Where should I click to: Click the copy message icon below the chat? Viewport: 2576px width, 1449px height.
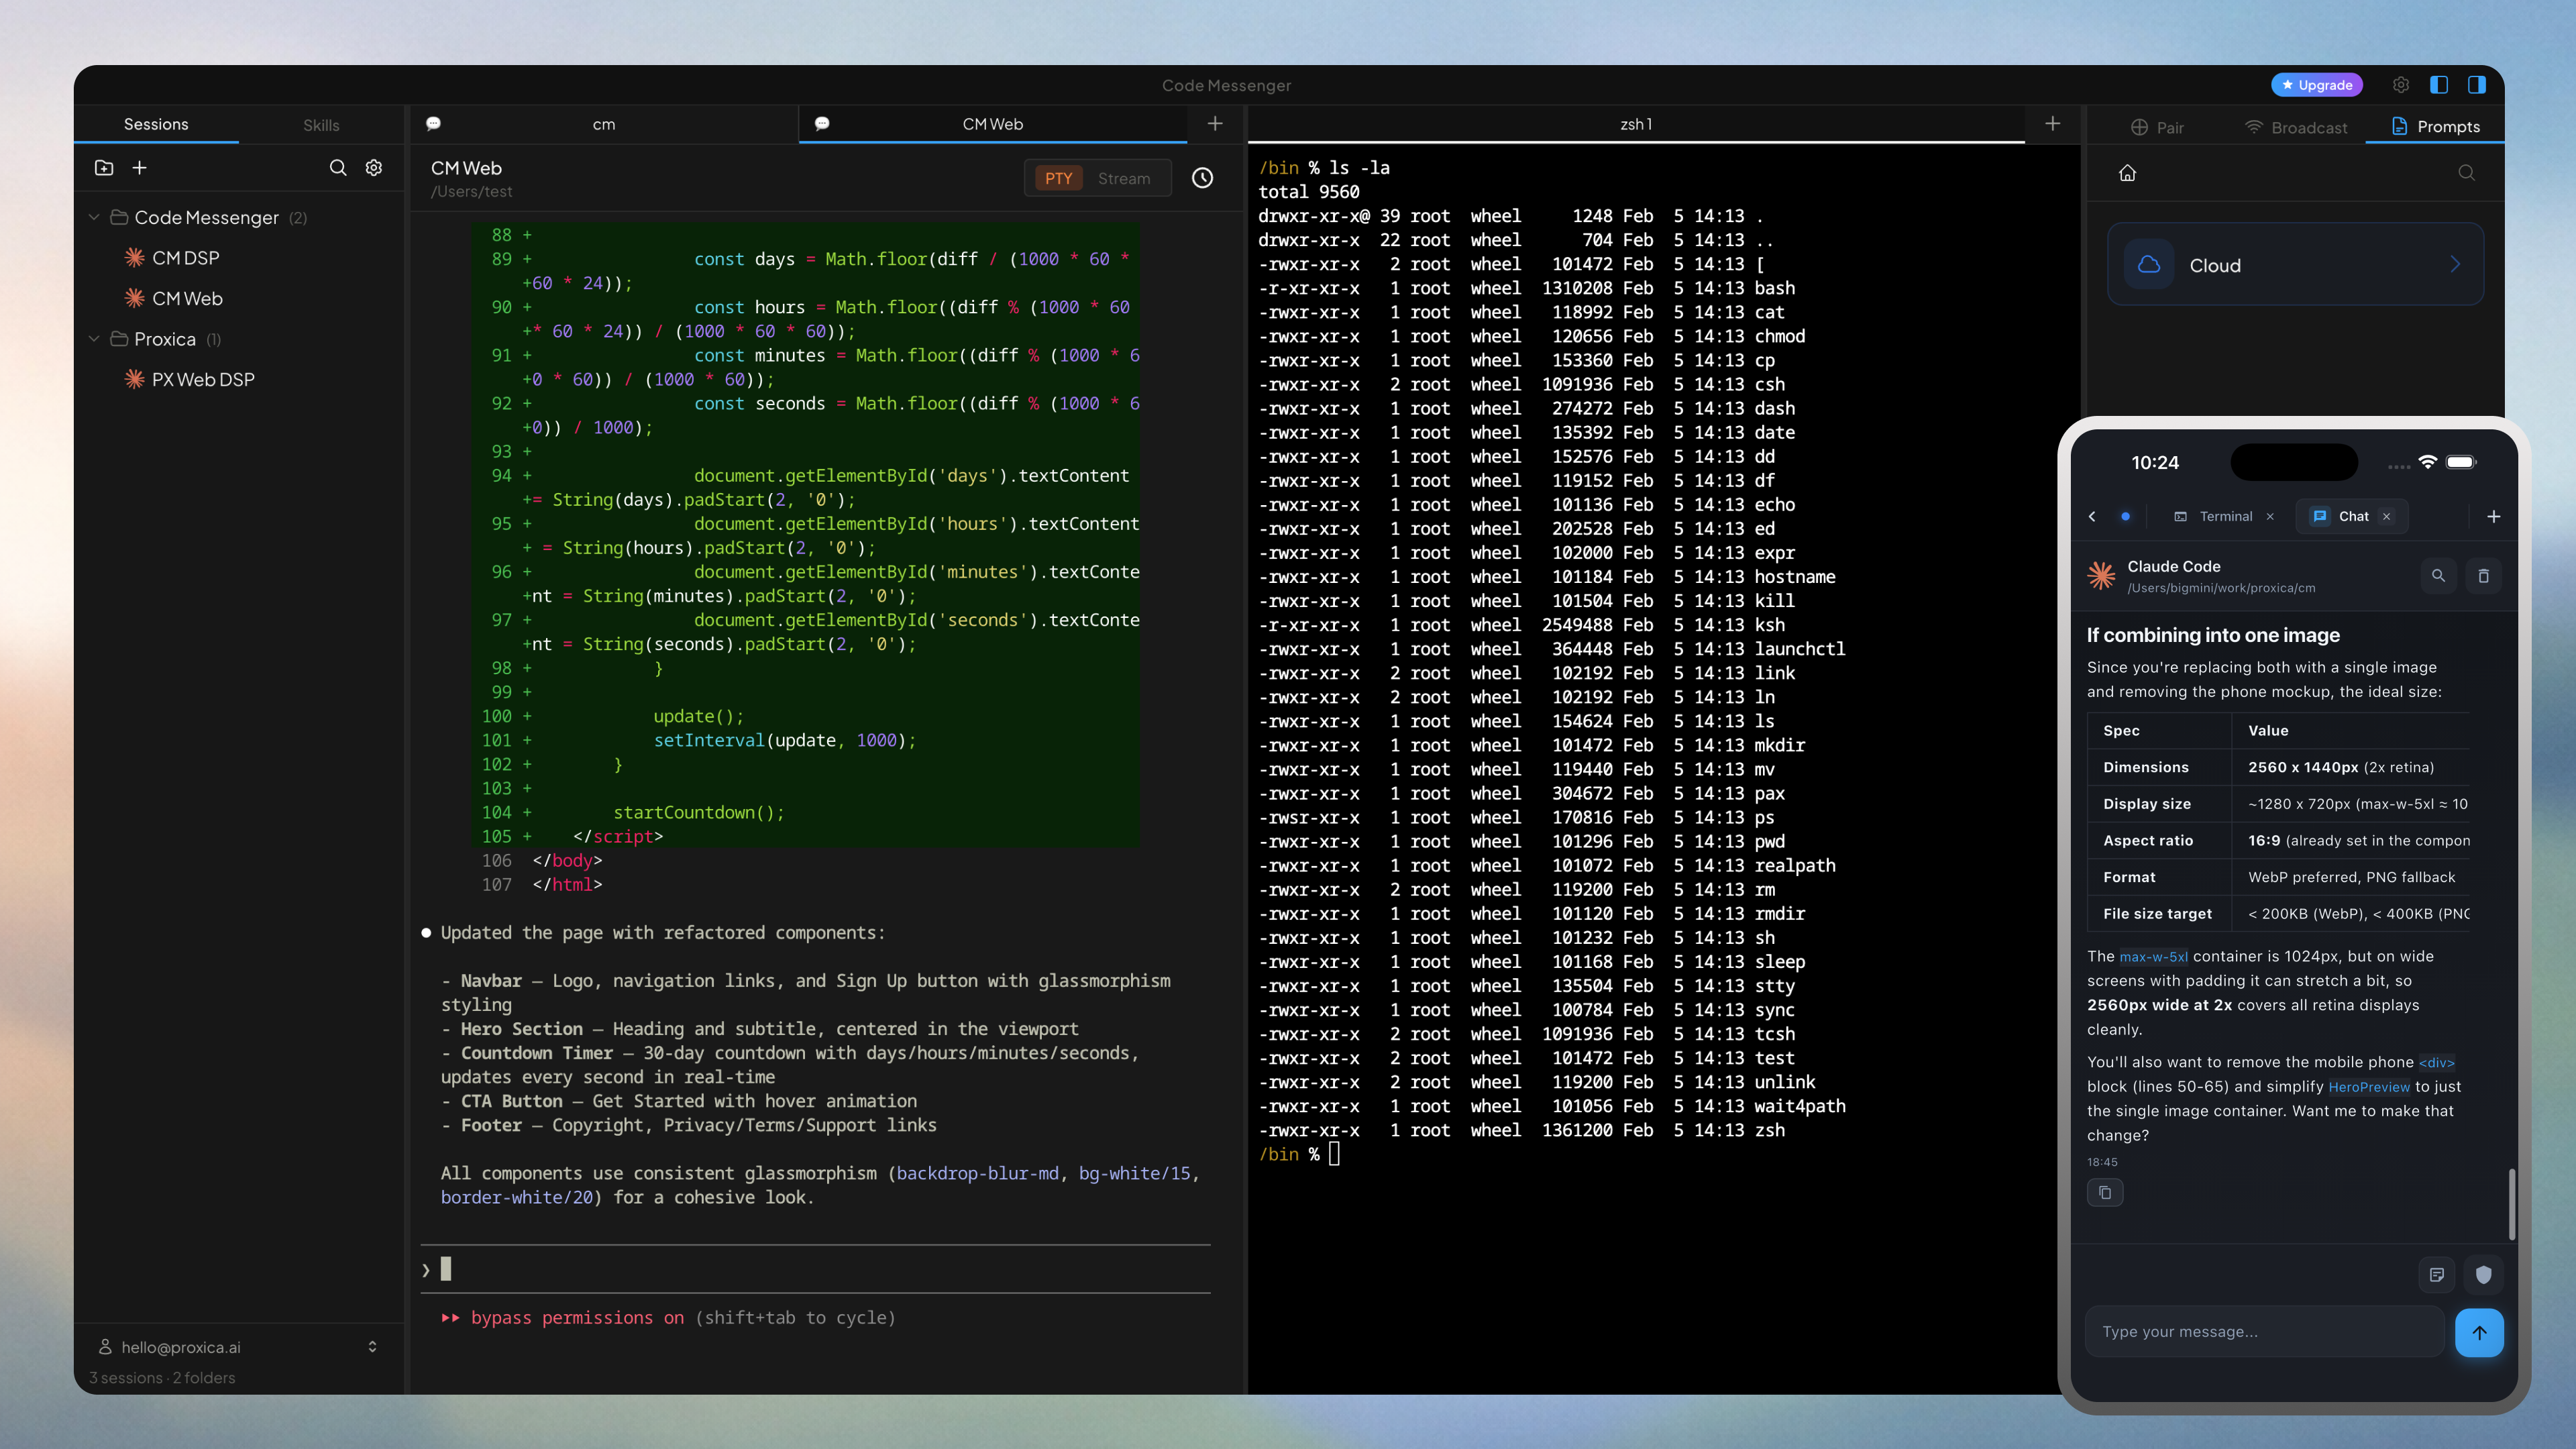tap(2105, 1192)
